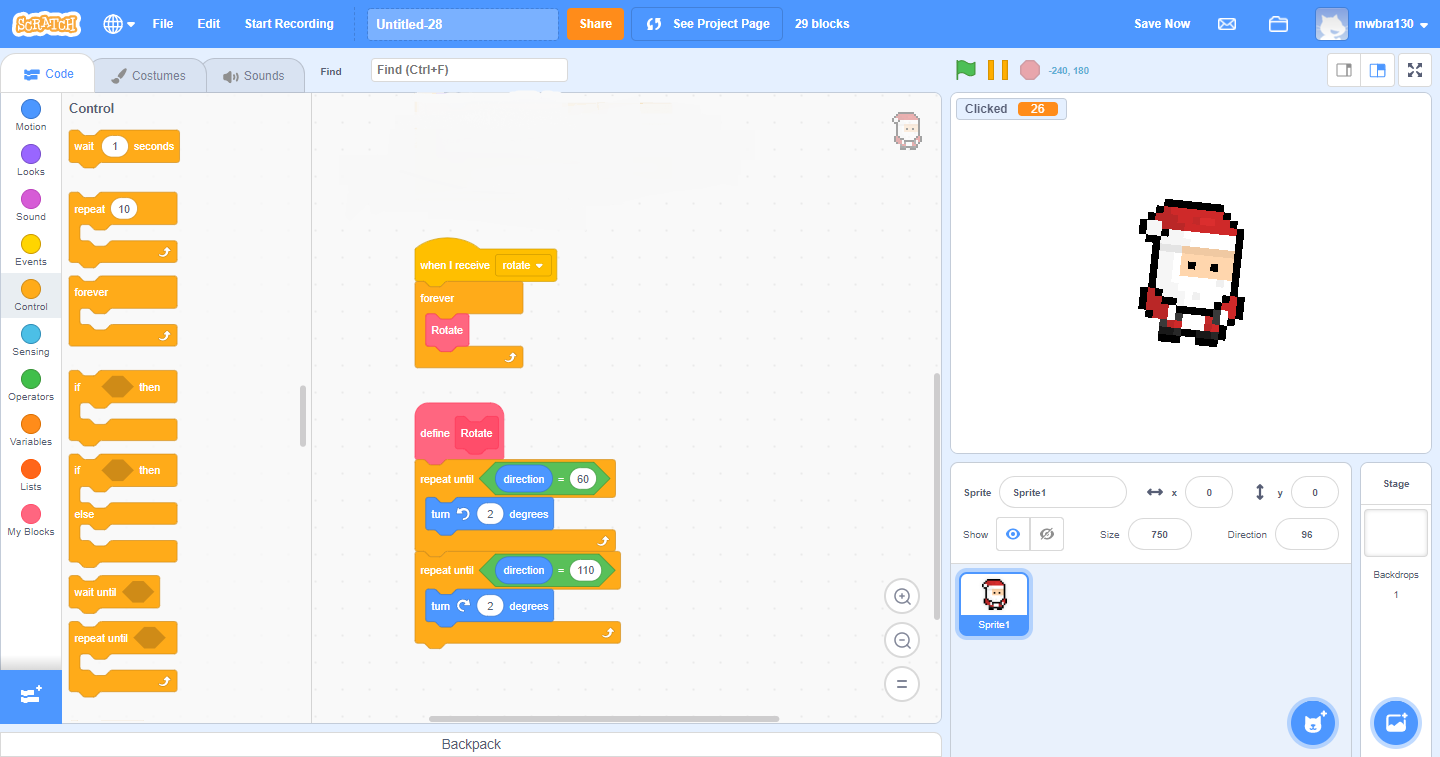
Task: Click the orange Share button
Action: tap(595, 24)
